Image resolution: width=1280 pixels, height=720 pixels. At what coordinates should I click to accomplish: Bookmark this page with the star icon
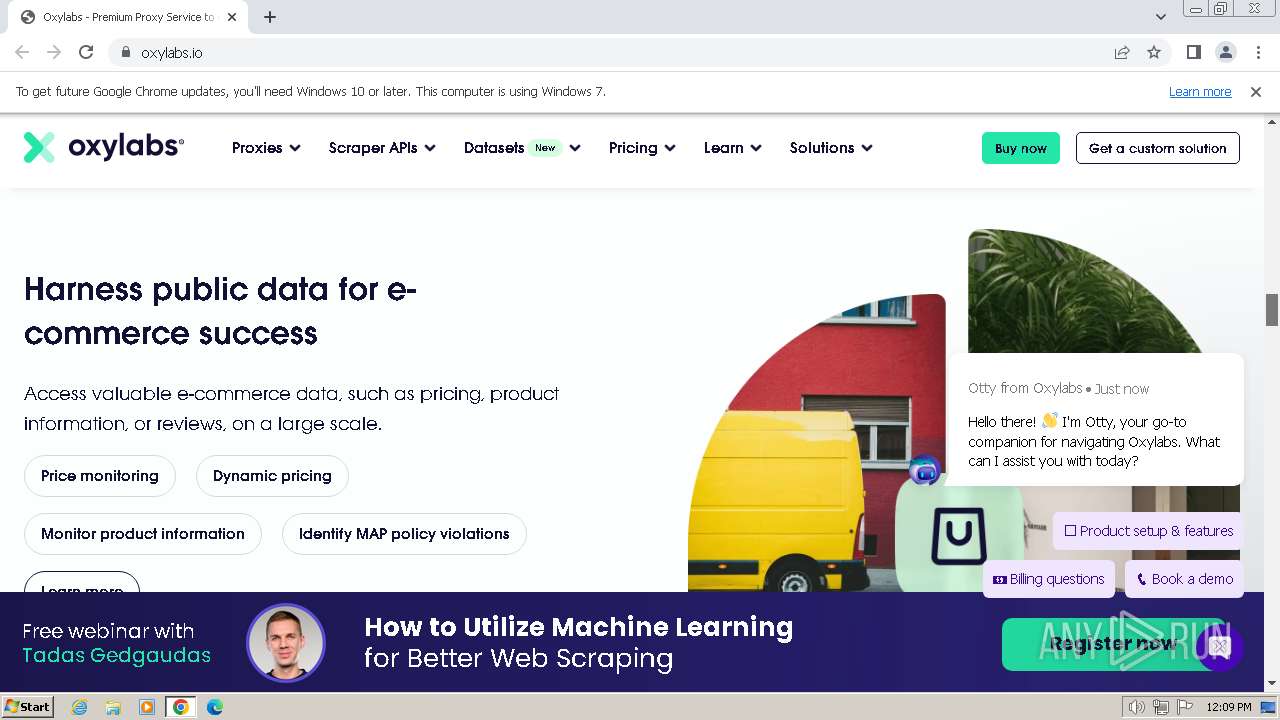1154,52
